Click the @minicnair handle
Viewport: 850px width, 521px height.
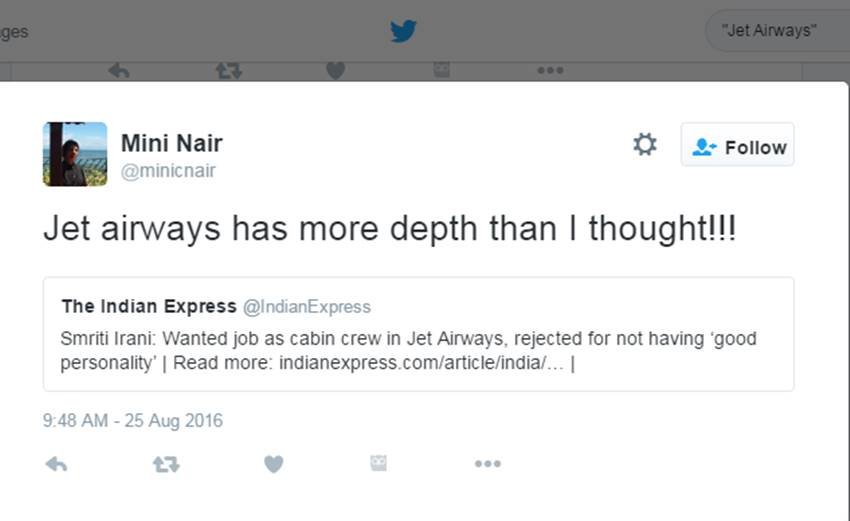pyautogui.click(x=168, y=171)
